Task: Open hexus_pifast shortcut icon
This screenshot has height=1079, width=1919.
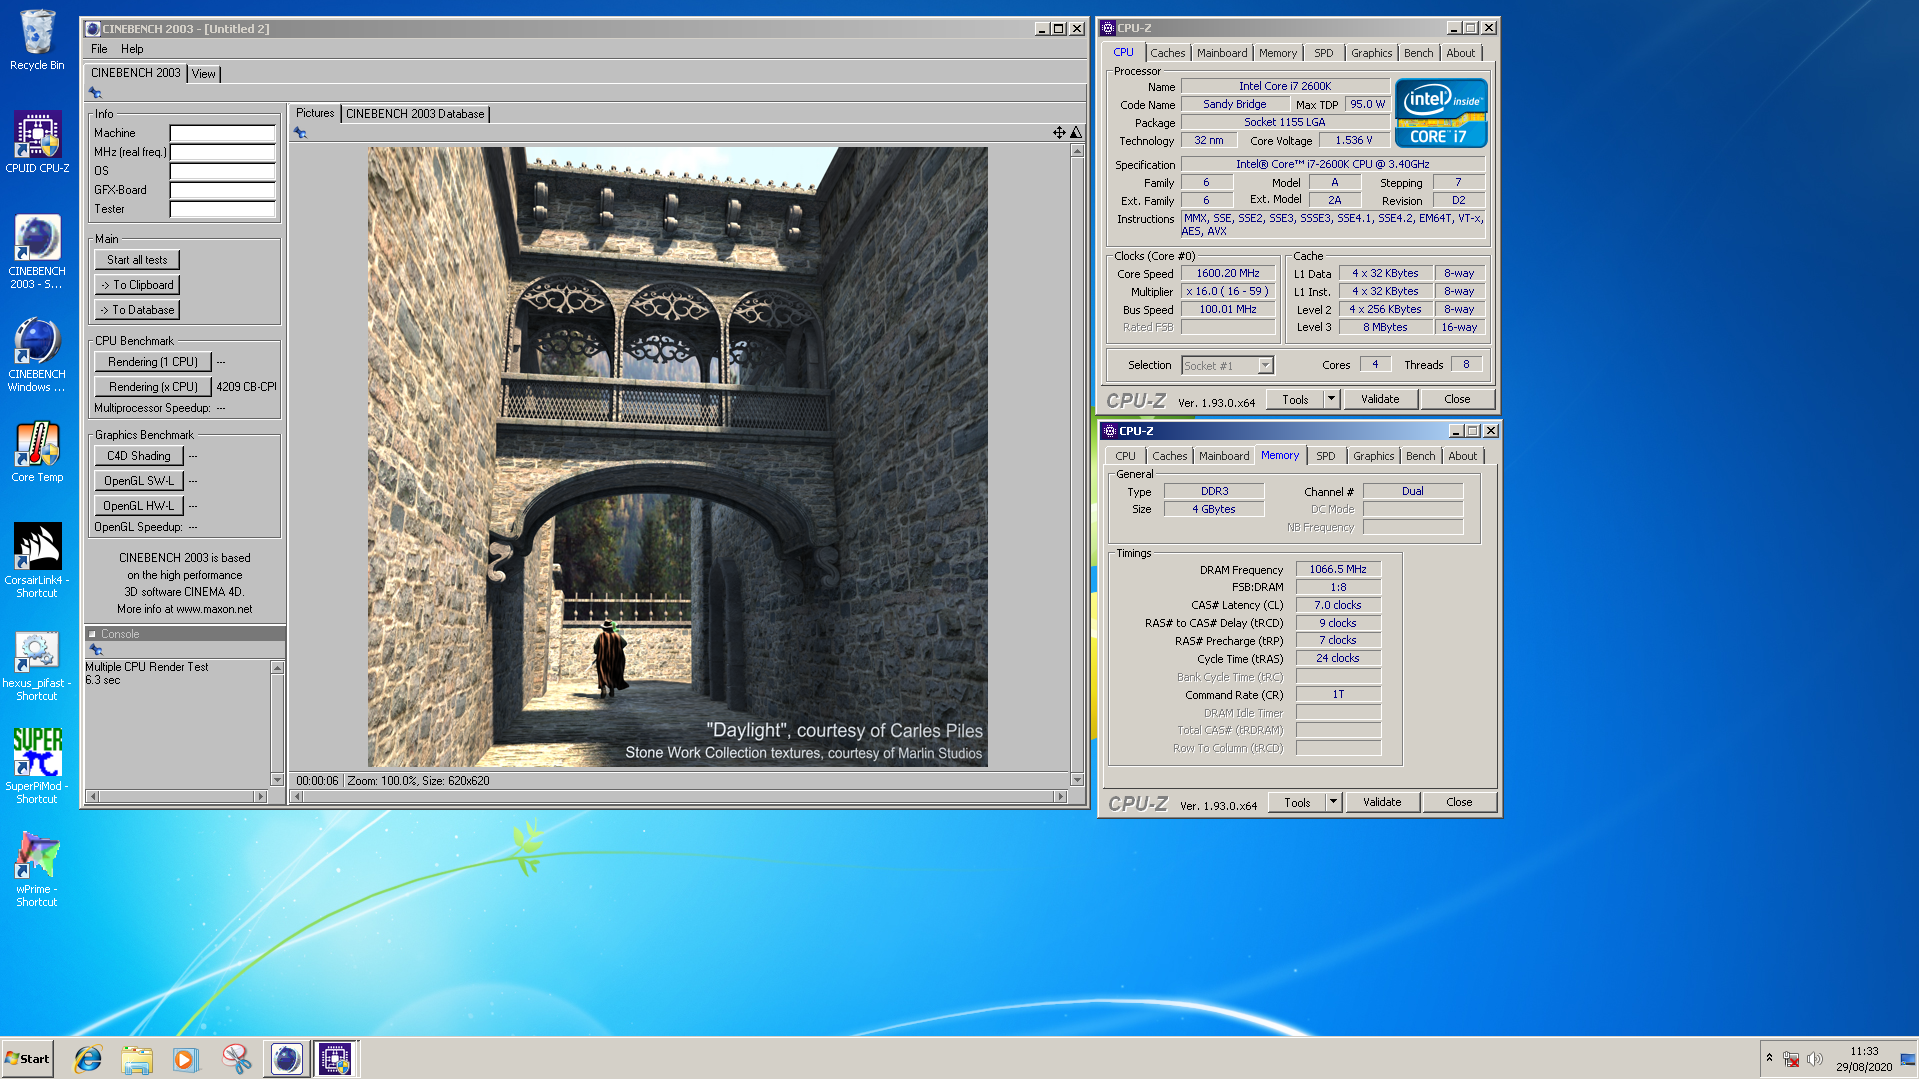Action: tap(37, 665)
